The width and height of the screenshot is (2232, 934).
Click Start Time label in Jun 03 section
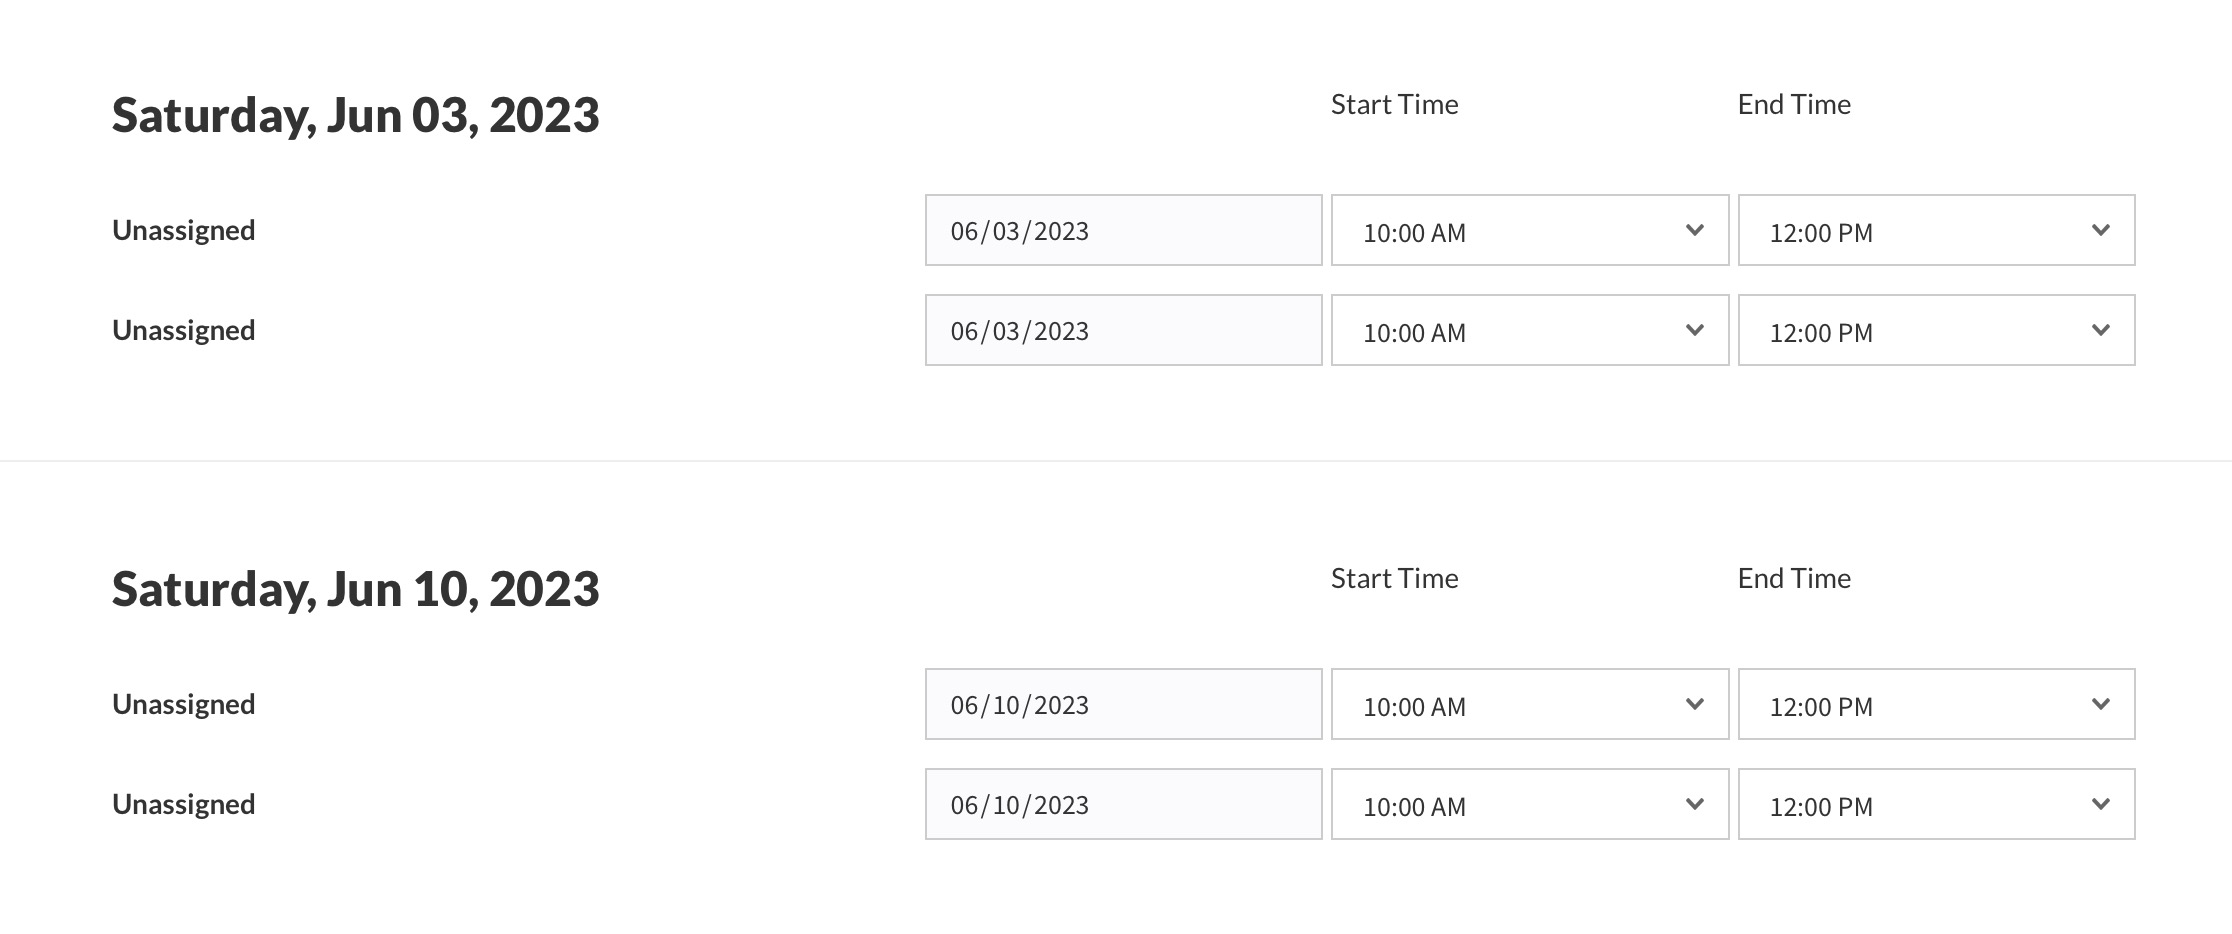tap(1394, 105)
